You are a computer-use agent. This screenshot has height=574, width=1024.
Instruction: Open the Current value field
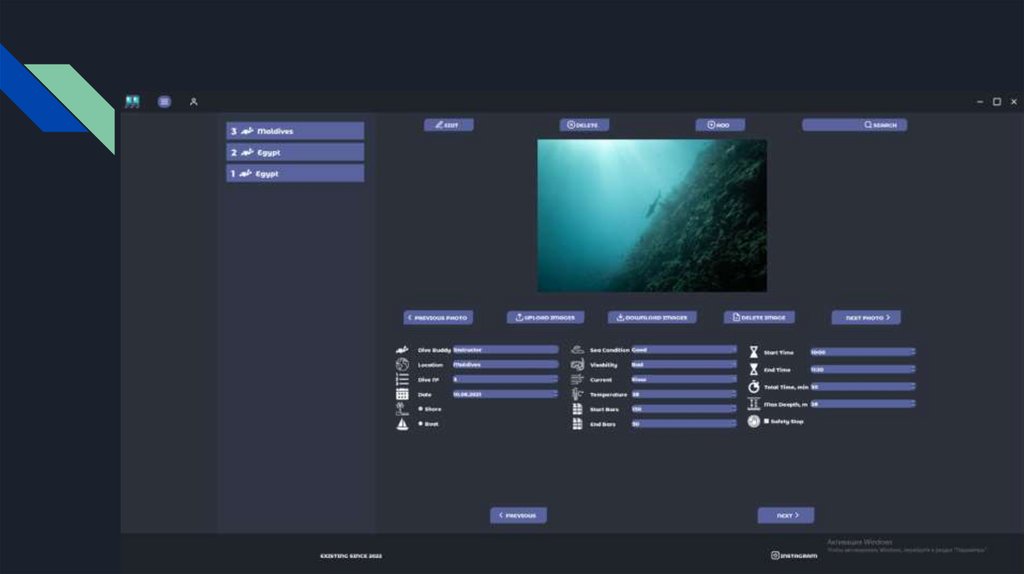(x=684, y=379)
